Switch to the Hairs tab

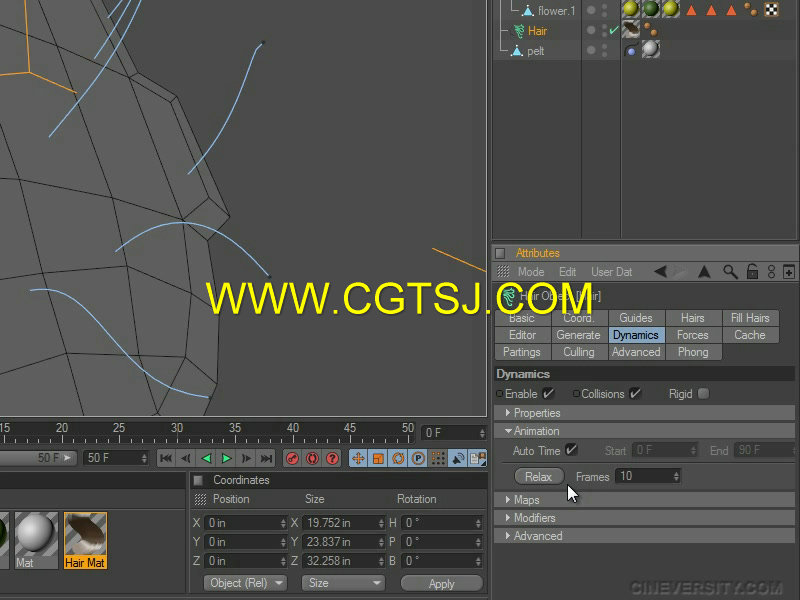coord(693,317)
